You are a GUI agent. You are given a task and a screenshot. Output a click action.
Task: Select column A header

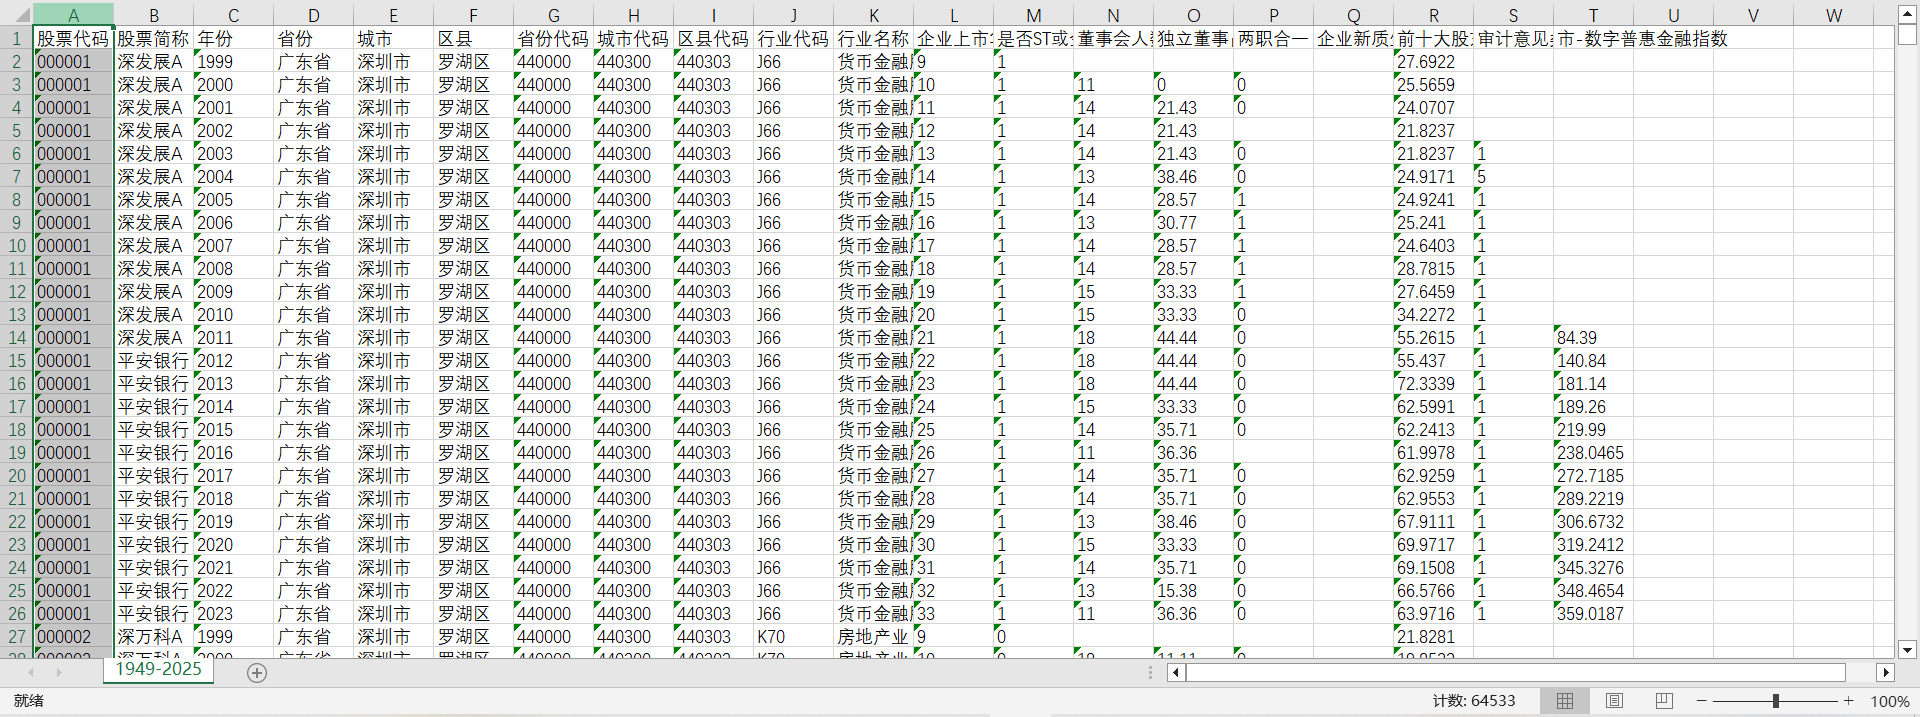tap(73, 15)
